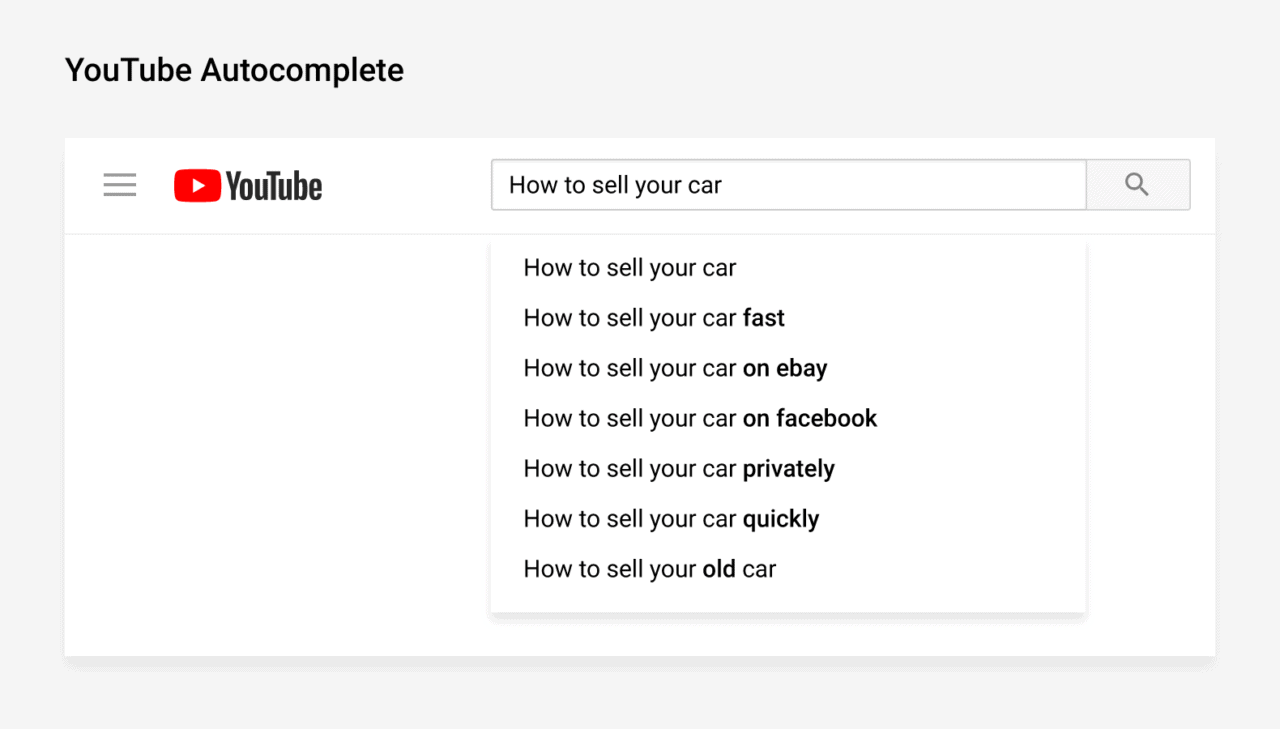Select 'How to sell your car on facebook'
Screen dimensions: 1280x729
pos(700,418)
